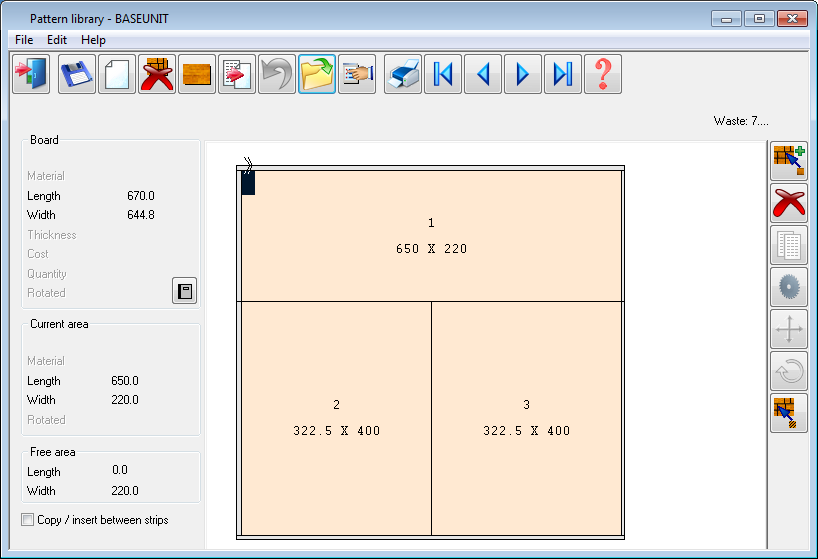Click the free area Length value 0.0

click(x=119, y=470)
